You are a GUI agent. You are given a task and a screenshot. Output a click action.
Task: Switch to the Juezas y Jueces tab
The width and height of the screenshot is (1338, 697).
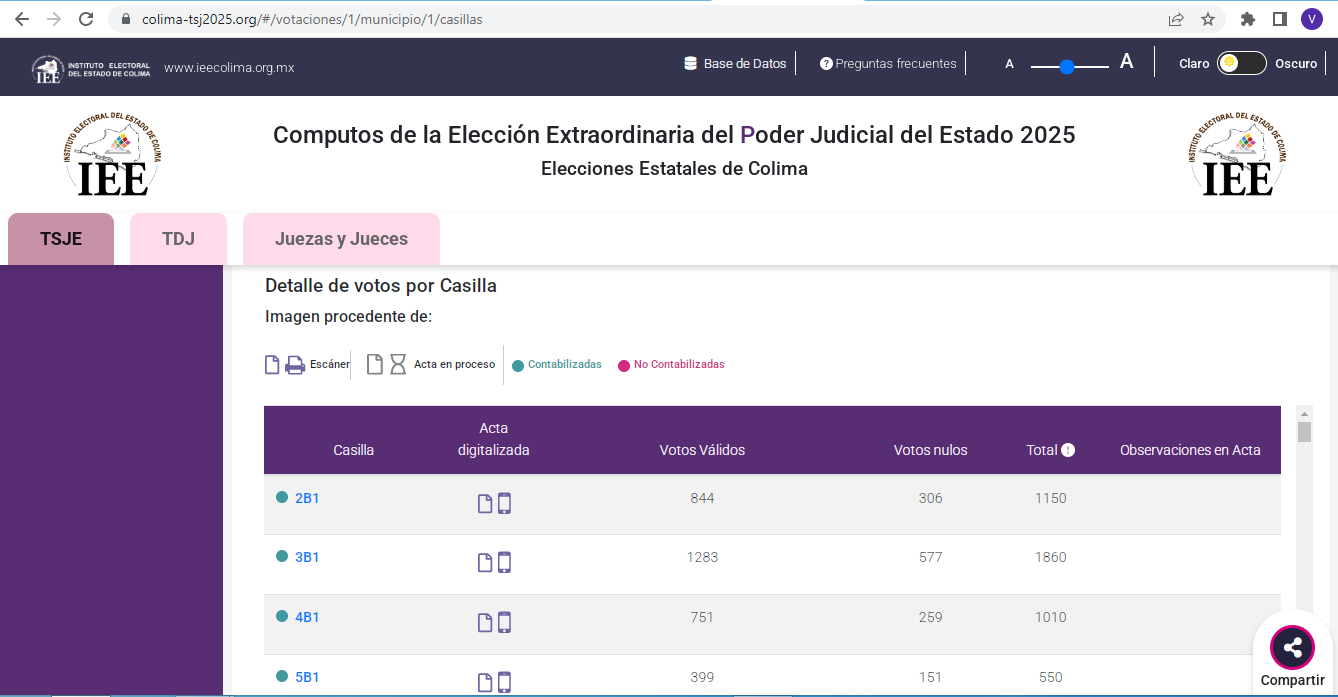click(x=341, y=239)
